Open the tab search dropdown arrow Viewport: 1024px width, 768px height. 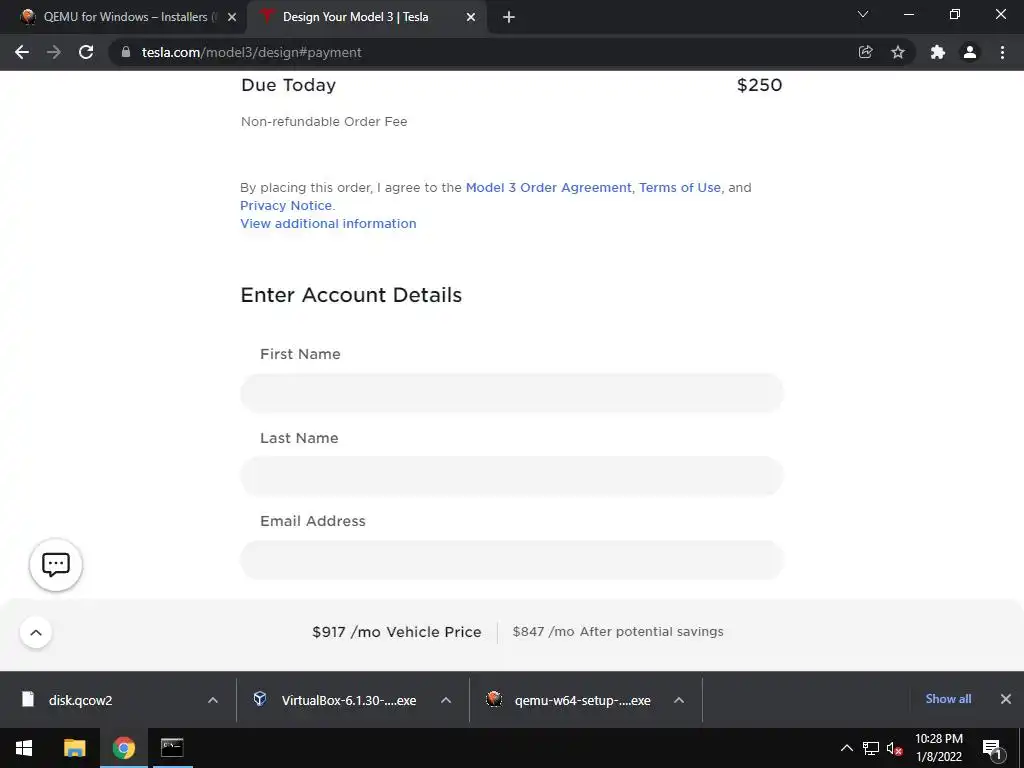point(863,14)
